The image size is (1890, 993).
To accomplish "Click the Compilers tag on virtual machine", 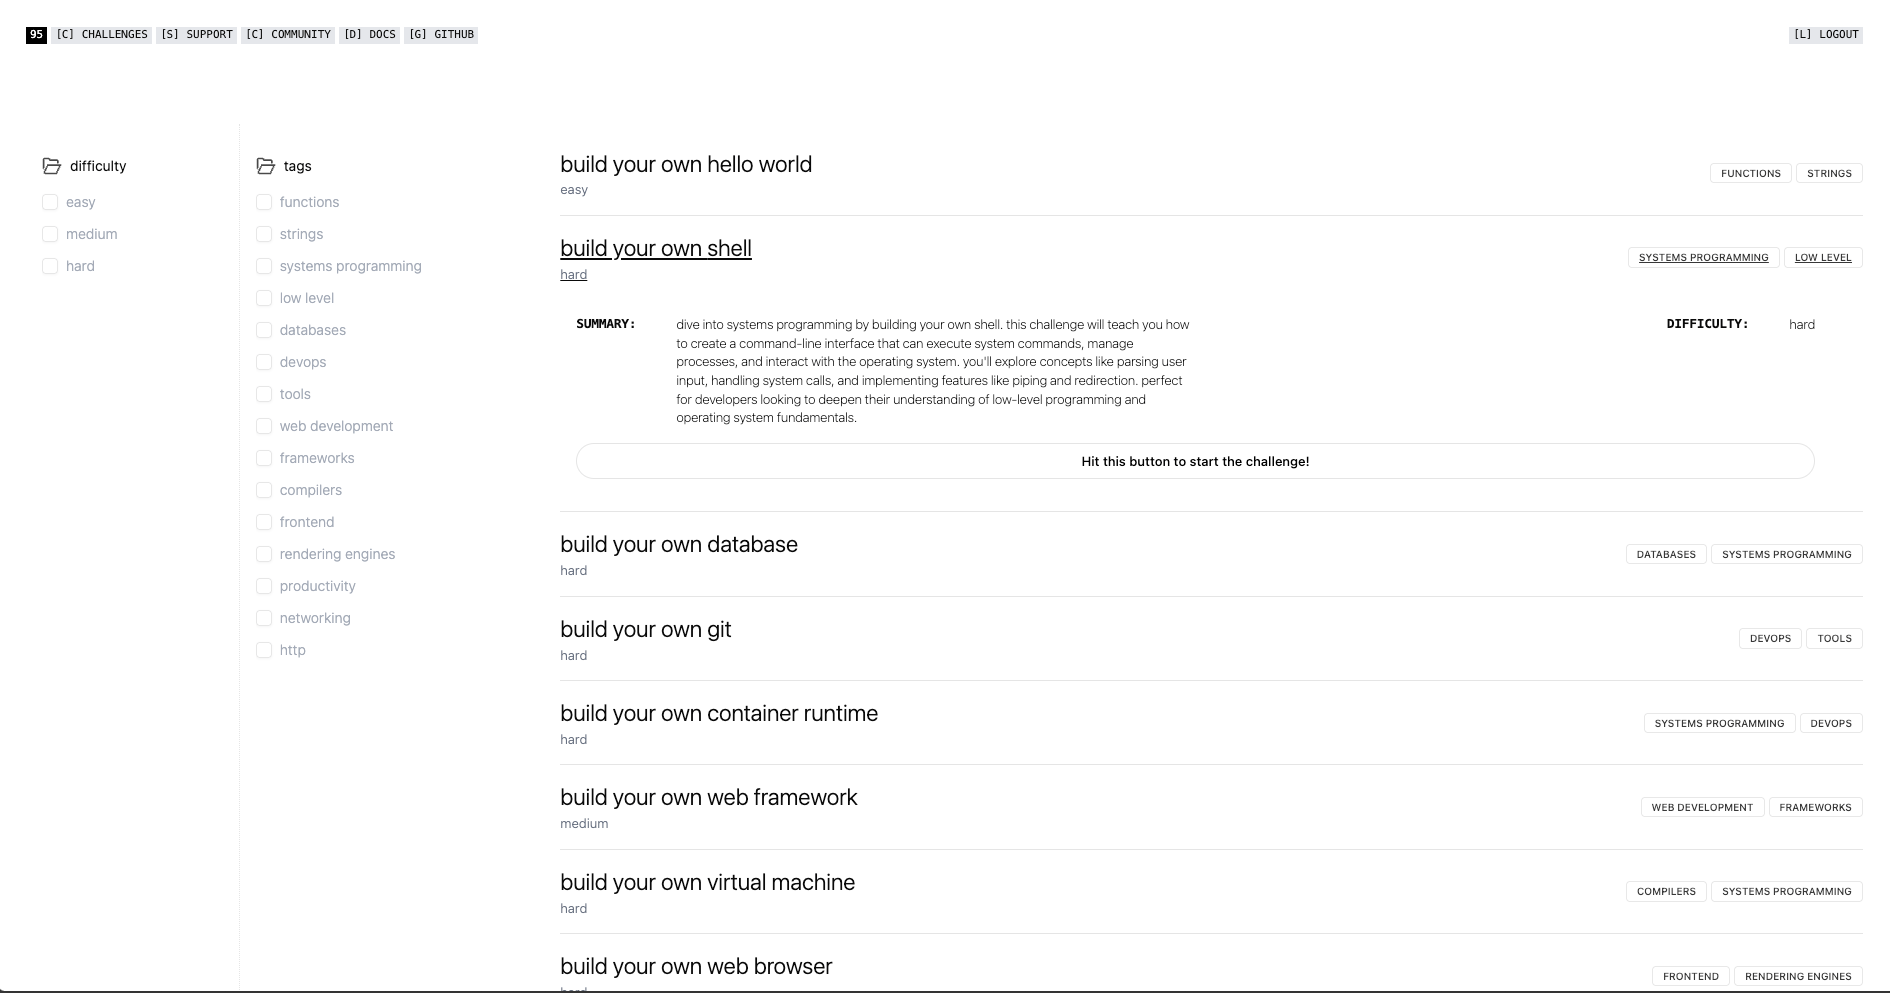I will pyautogui.click(x=1666, y=892).
